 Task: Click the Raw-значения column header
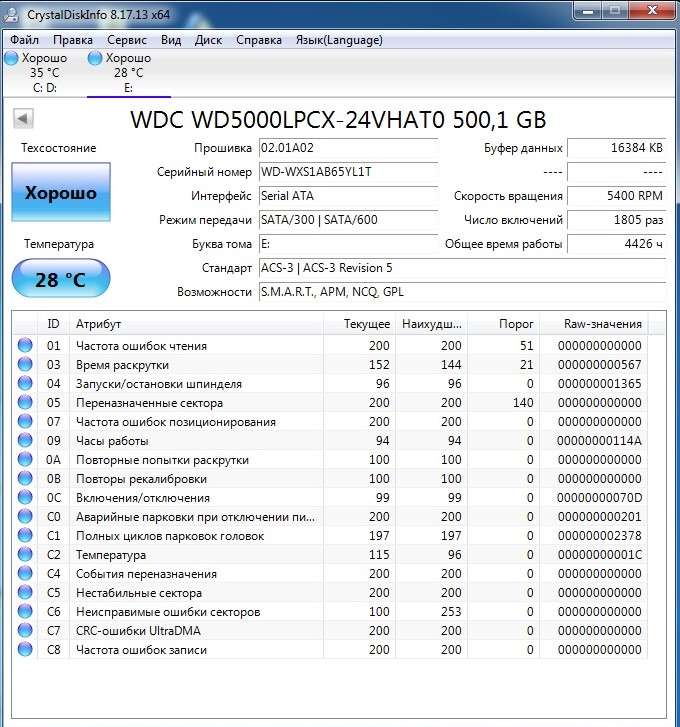click(603, 324)
